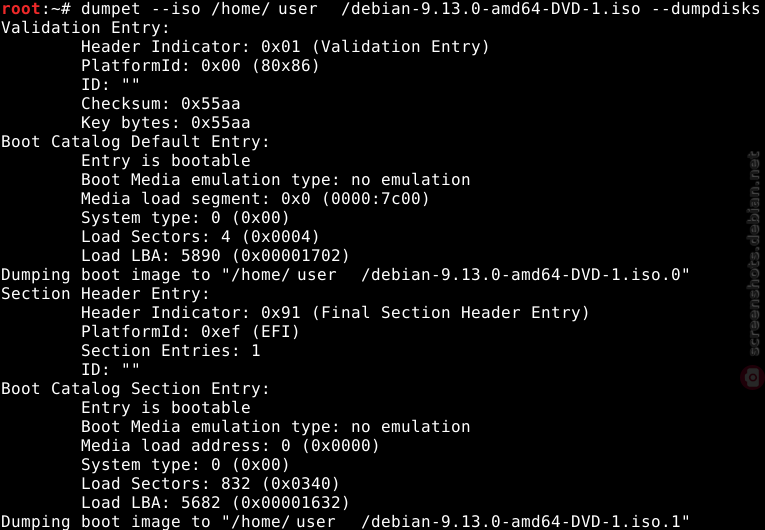Screen dimensions: 765x530
Task: Click the Checksum 0x55aa line
Action: coord(161,103)
